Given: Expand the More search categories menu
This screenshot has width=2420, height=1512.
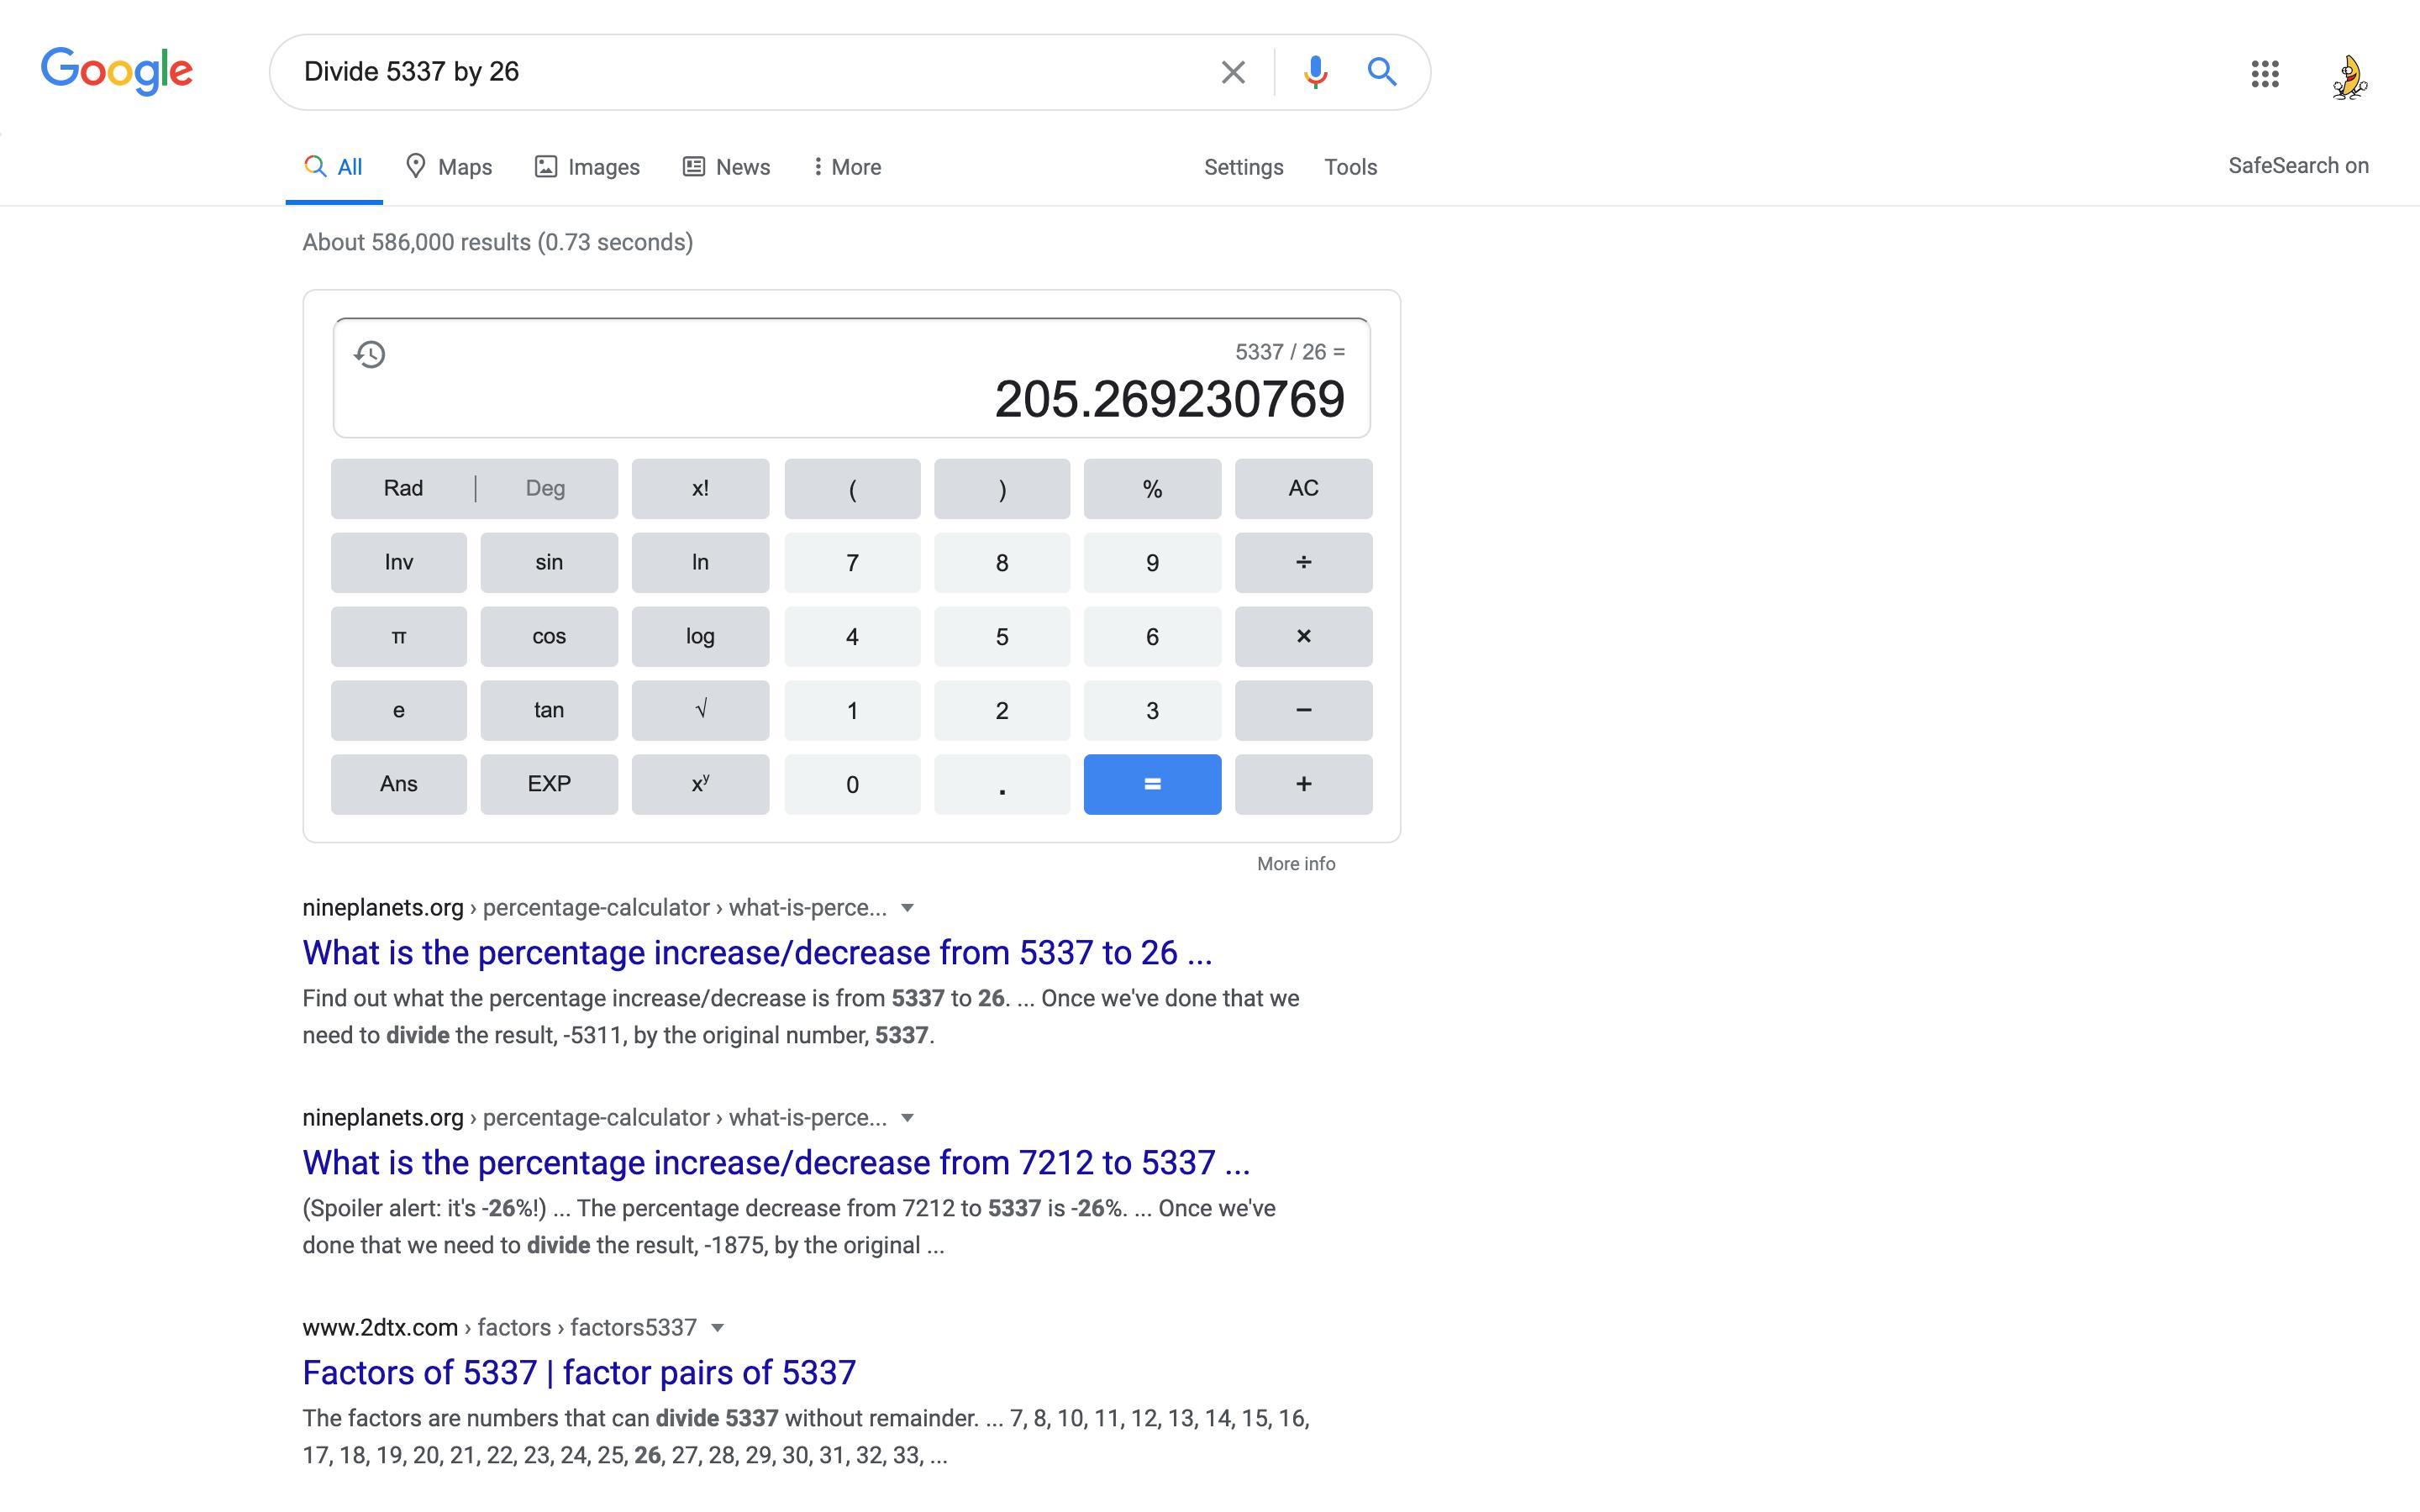Looking at the screenshot, I should click(846, 167).
